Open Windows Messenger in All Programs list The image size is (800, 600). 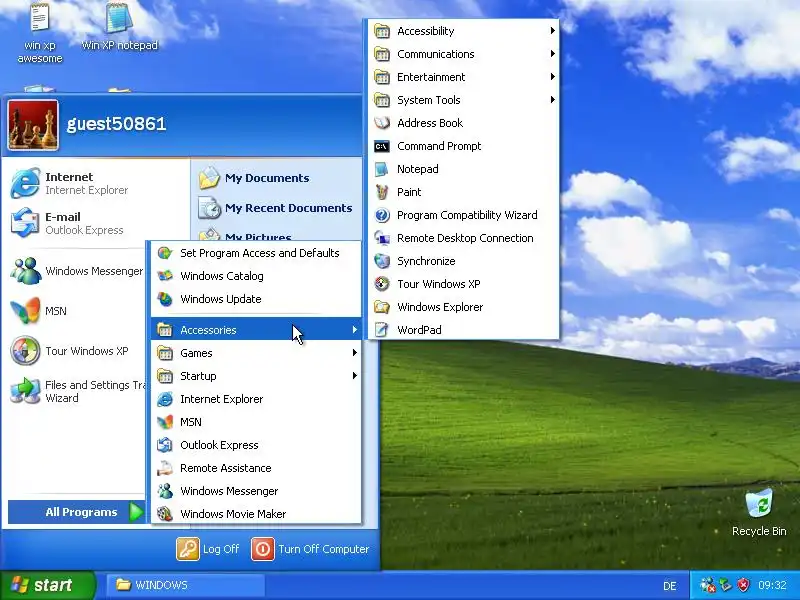pos(256,491)
